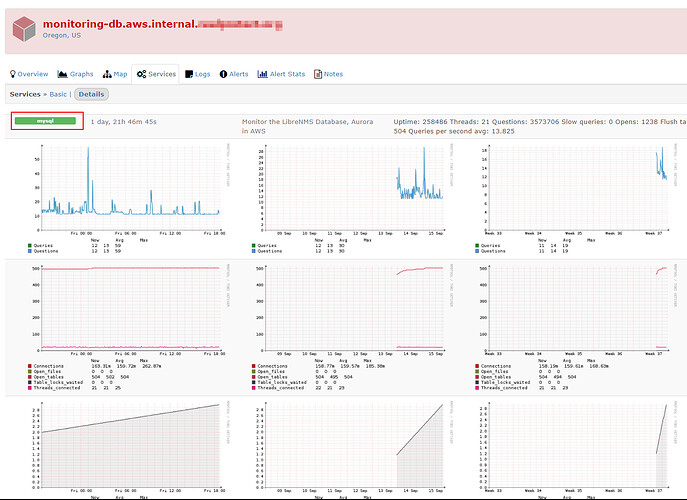Click red Connections legend swatch in daily graph
The image size is (687, 500).
(x=30, y=366)
